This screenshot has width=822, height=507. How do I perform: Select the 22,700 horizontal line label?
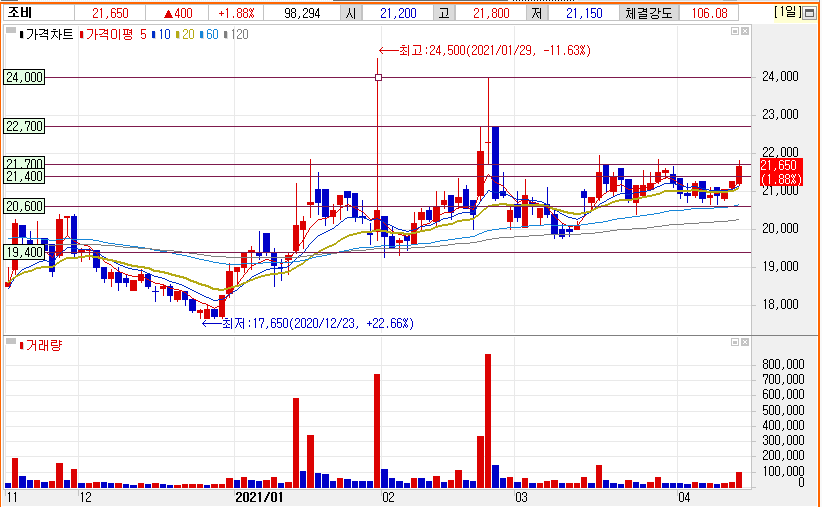point(24,126)
